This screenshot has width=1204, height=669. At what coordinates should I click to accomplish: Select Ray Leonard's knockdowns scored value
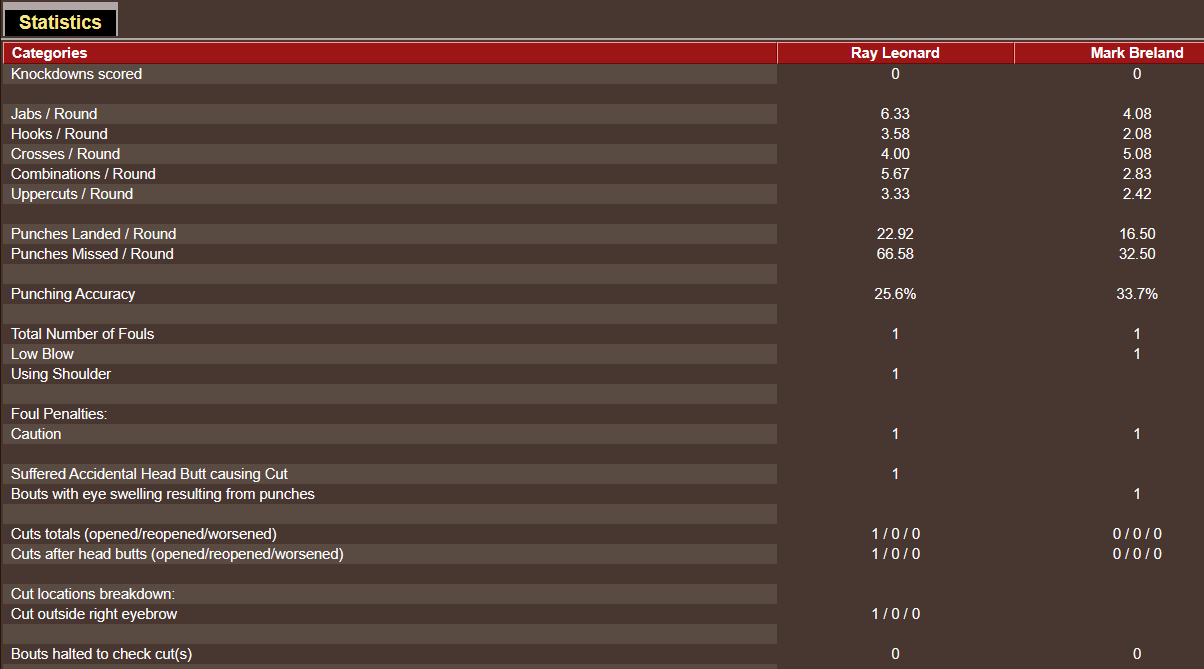click(x=895, y=74)
